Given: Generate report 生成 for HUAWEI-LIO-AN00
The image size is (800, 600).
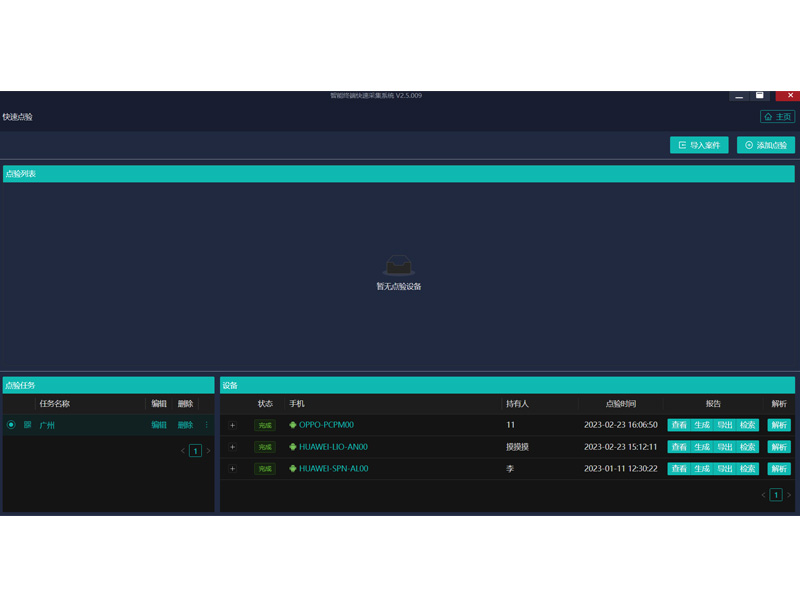Looking at the screenshot, I should (x=702, y=447).
